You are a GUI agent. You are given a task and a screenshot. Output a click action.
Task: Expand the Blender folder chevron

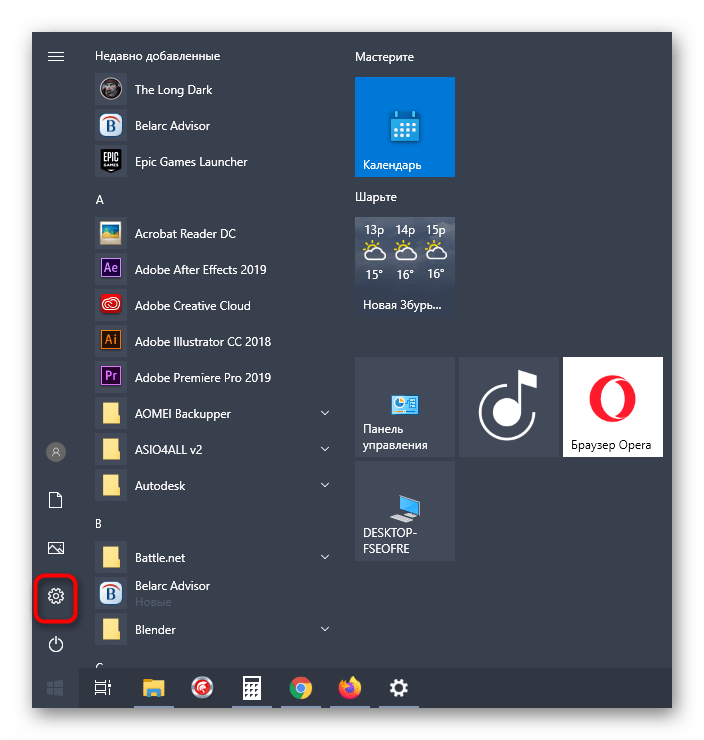pyautogui.click(x=325, y=629)
